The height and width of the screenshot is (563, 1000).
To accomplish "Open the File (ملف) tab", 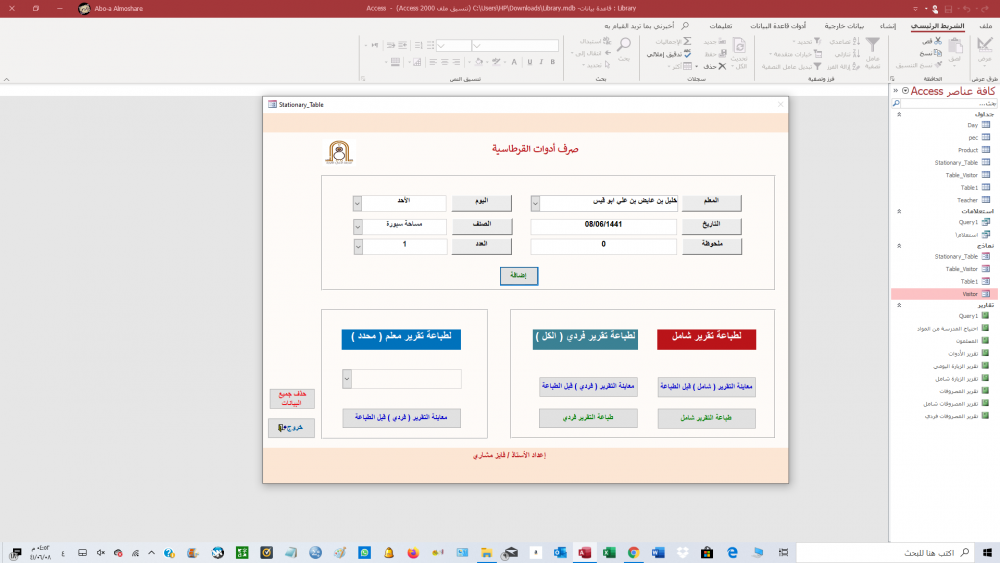I will pyautogui.click(x=986, y=26).
